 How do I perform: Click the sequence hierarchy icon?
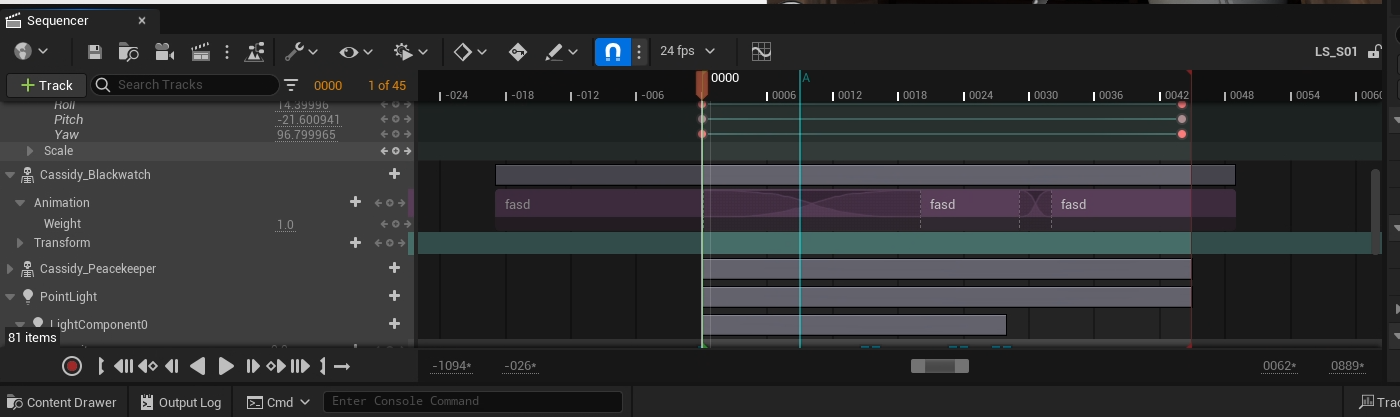pyautogui.click(x=255, y=51)
